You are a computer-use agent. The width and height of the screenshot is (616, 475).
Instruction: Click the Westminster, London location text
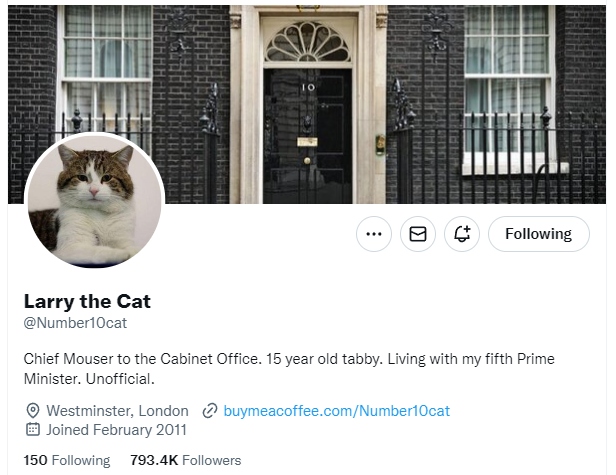pyautogui.click(x=117, y=411)
